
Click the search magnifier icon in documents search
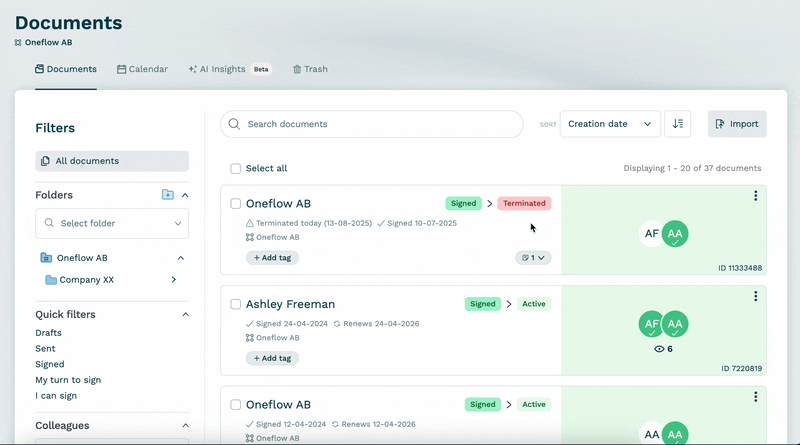click(x=234, y=124)
